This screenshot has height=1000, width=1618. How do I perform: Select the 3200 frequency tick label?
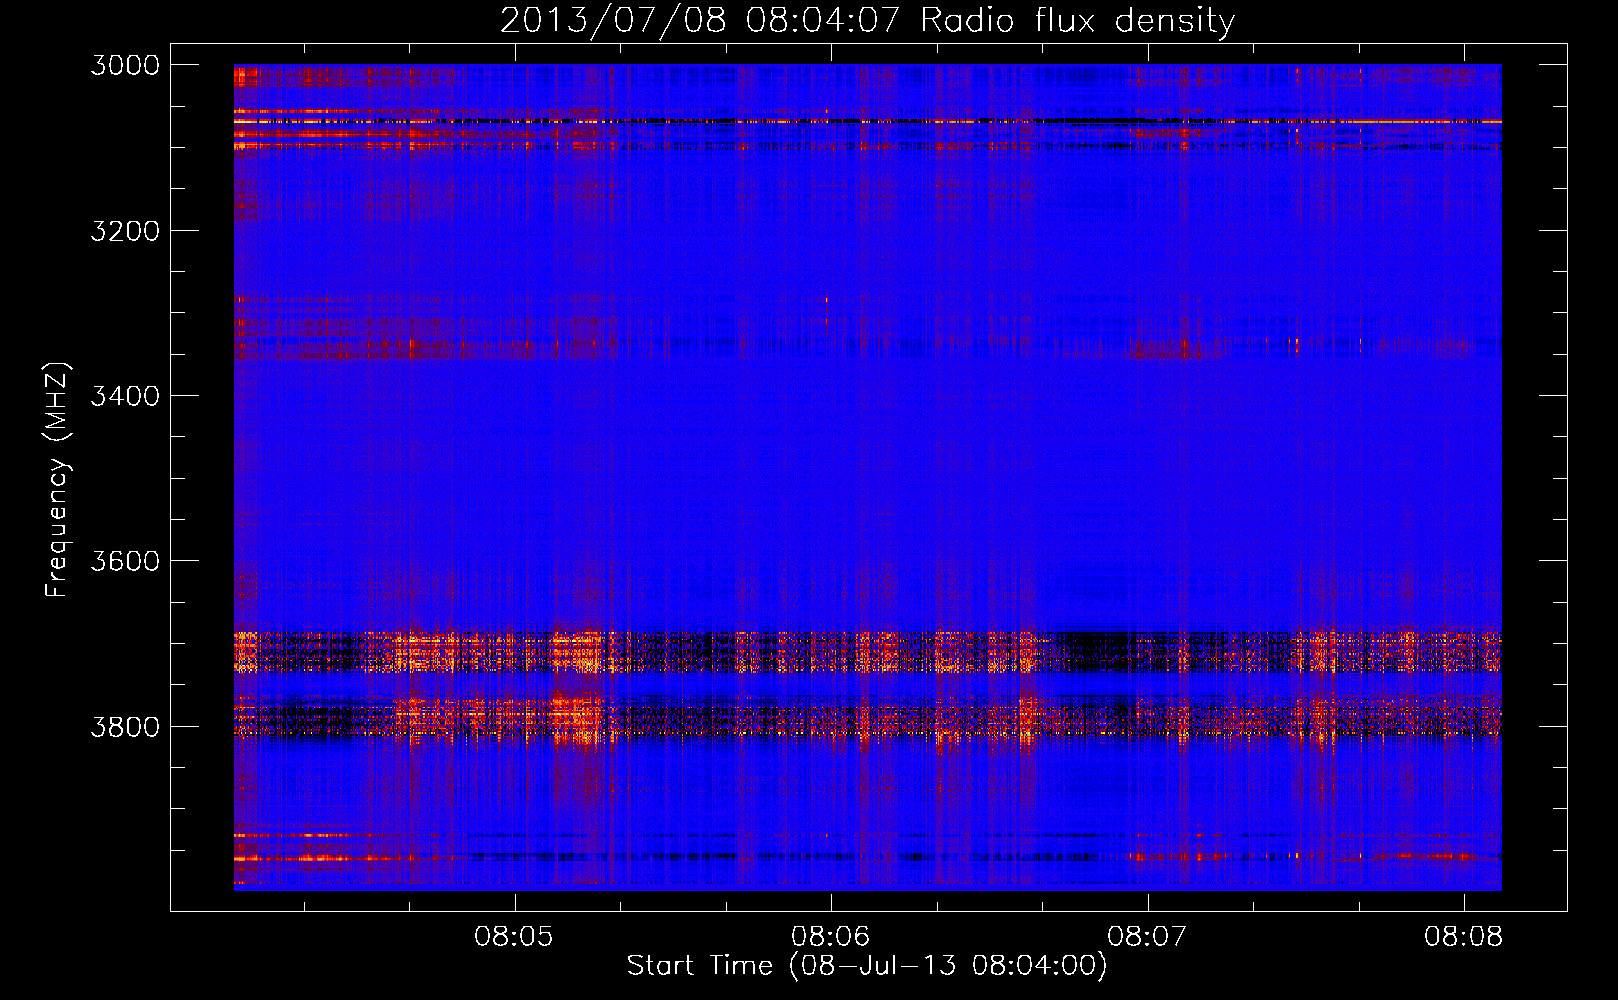click(125, 231)
